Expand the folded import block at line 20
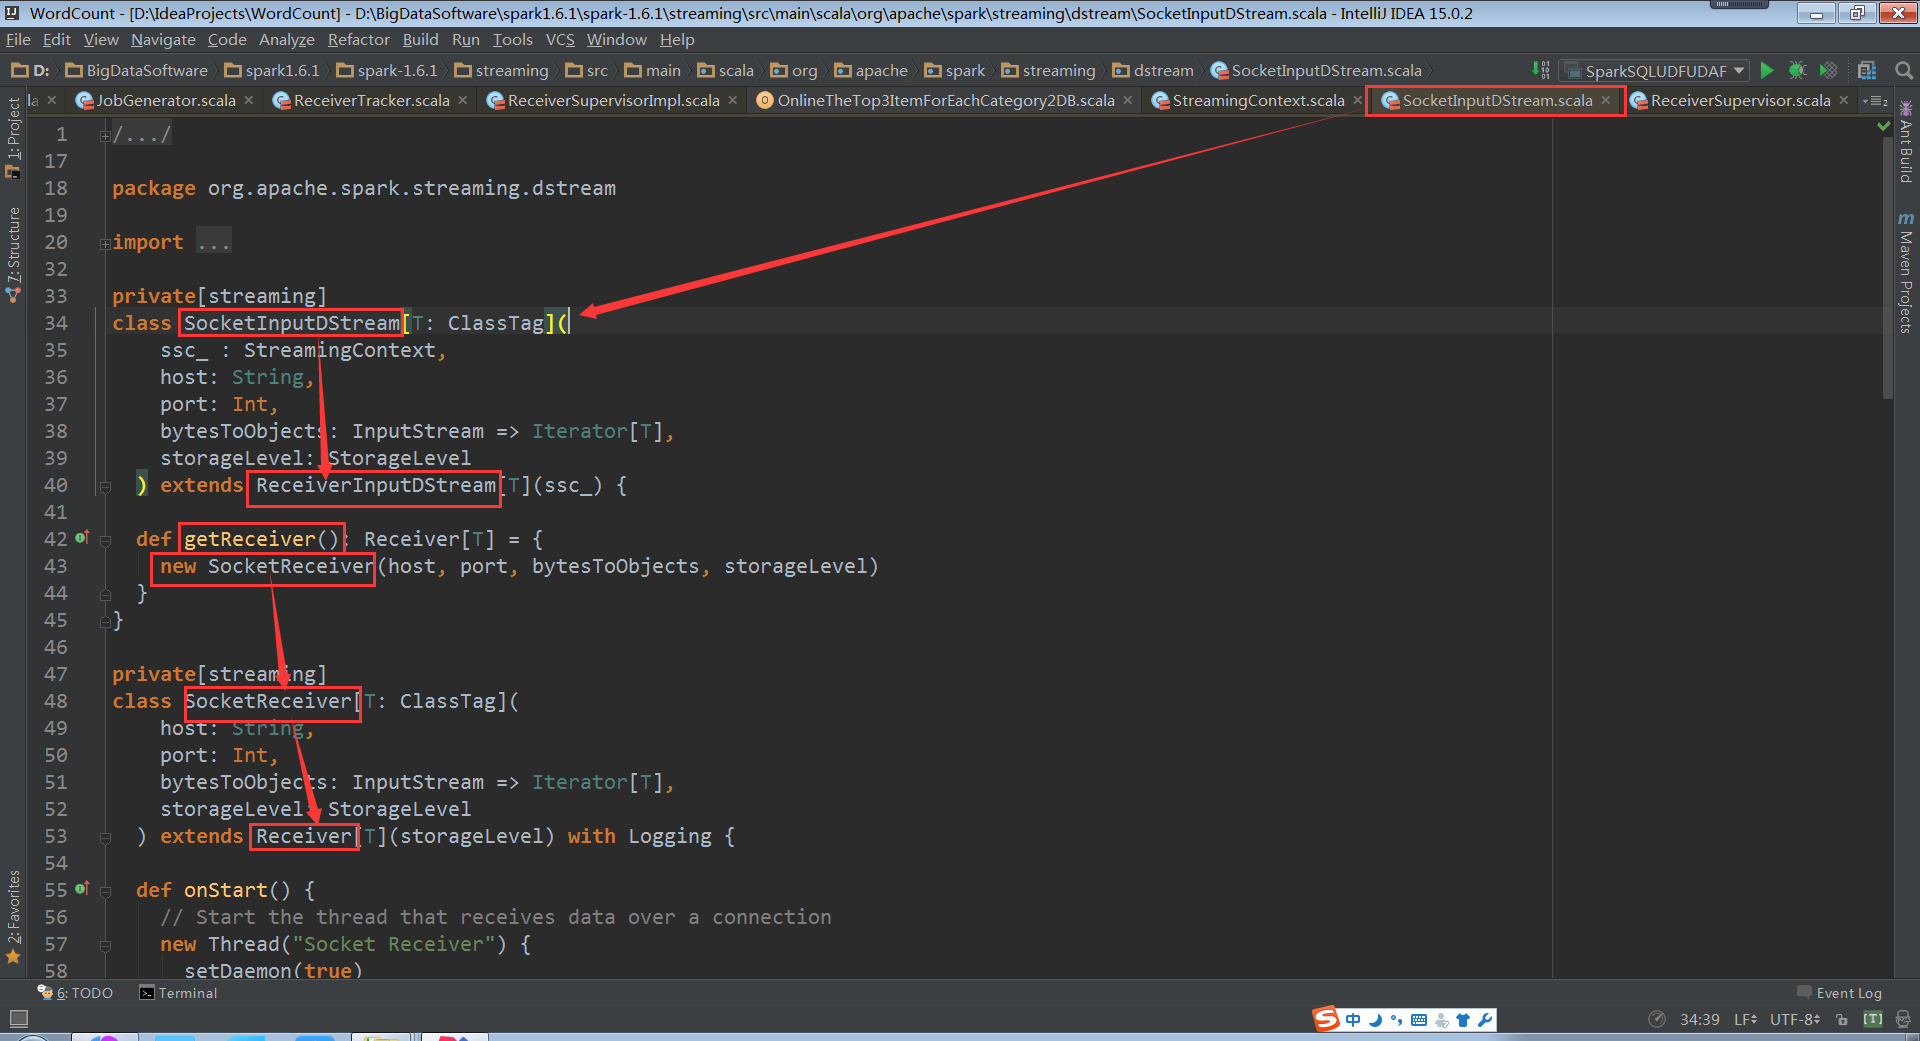This screenshot has height=1041, width=1920. (105, 243)
